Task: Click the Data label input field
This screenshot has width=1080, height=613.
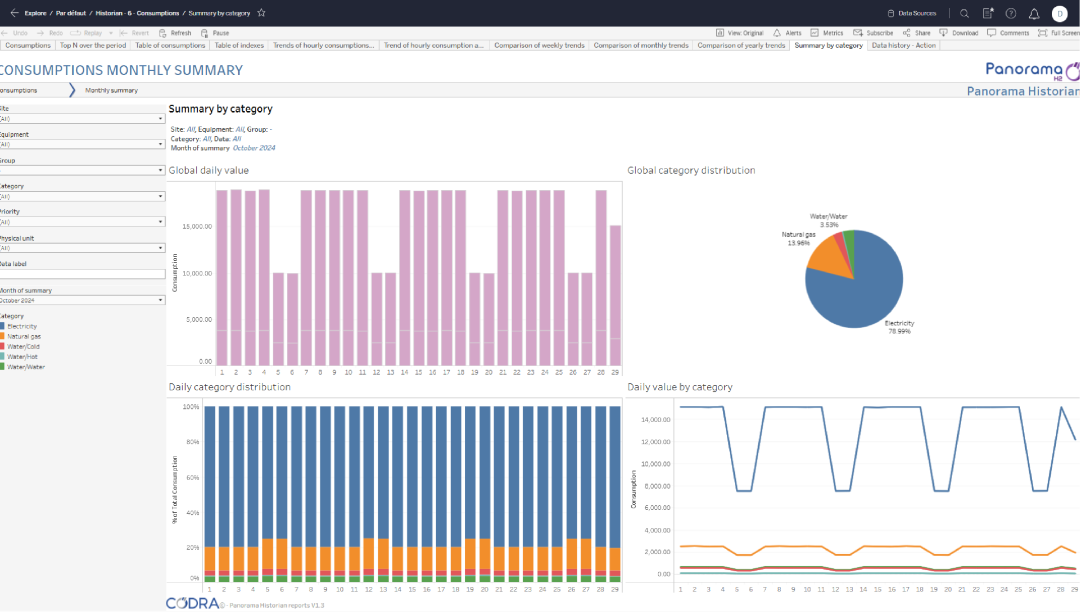Action: (x=82, y=274)
